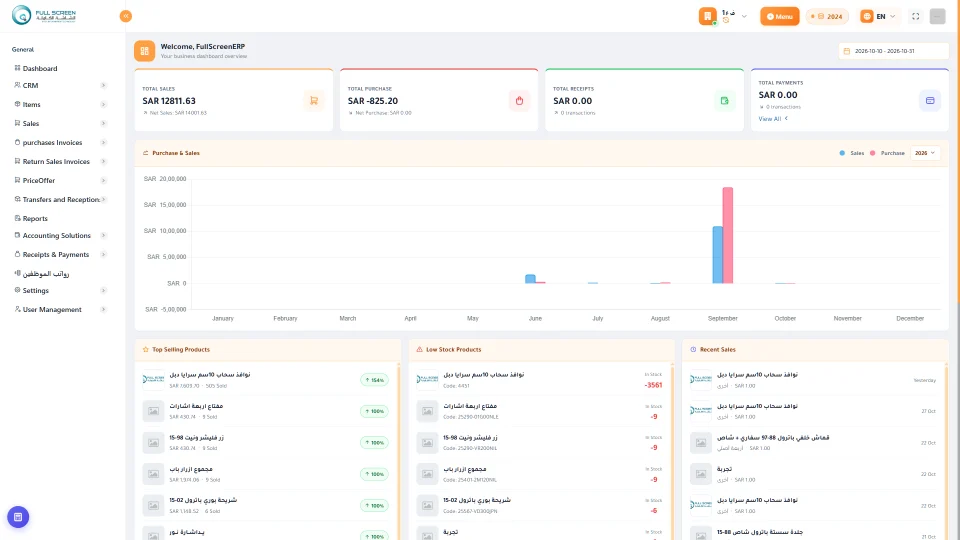Click the 2024 fiscal year badge

click(827, 17)
